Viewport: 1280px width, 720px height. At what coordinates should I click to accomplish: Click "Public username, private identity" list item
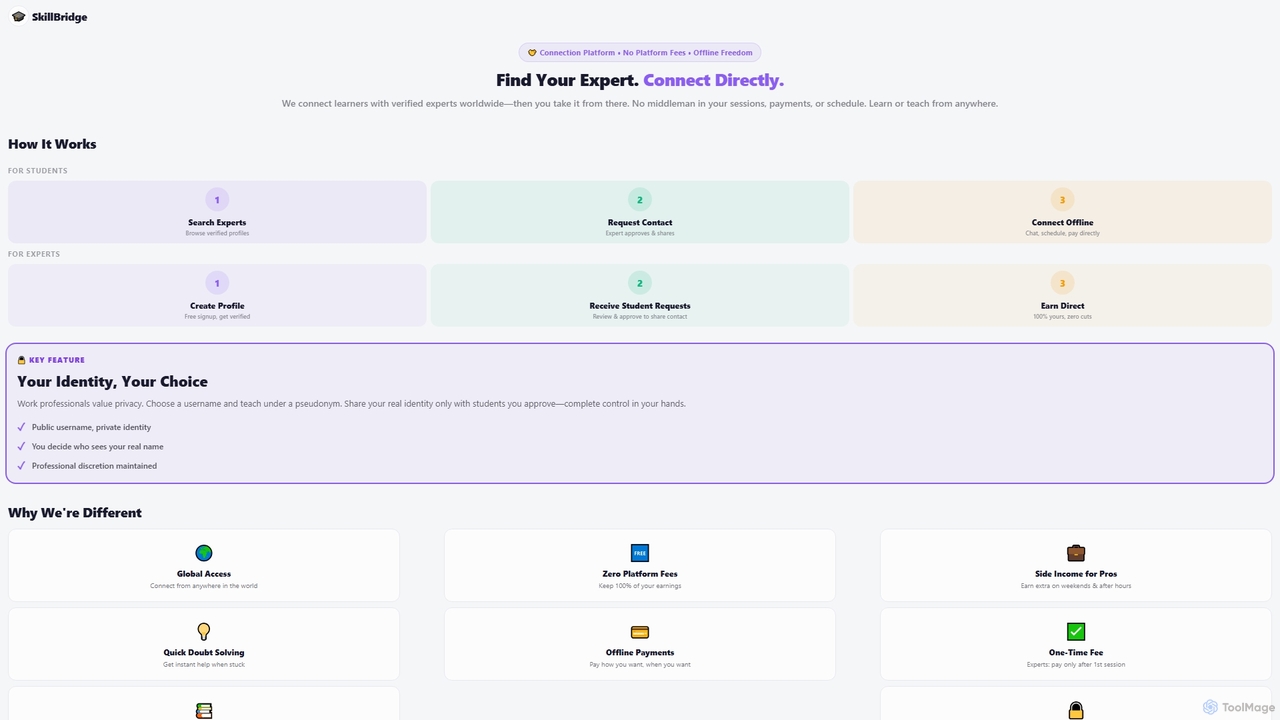click(91, 427)
